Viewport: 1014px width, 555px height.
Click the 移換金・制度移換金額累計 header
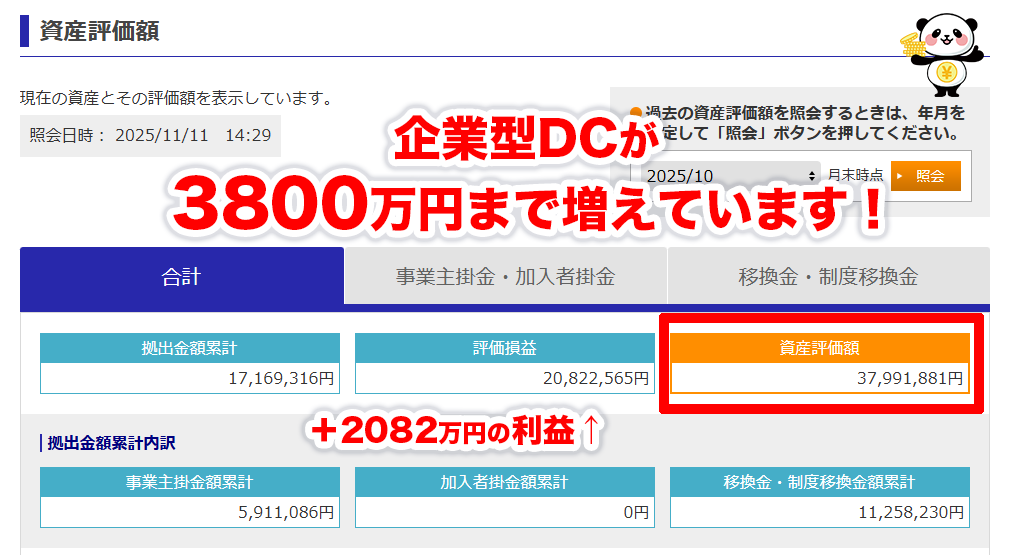pyautogui.click(x=819, y=482)
